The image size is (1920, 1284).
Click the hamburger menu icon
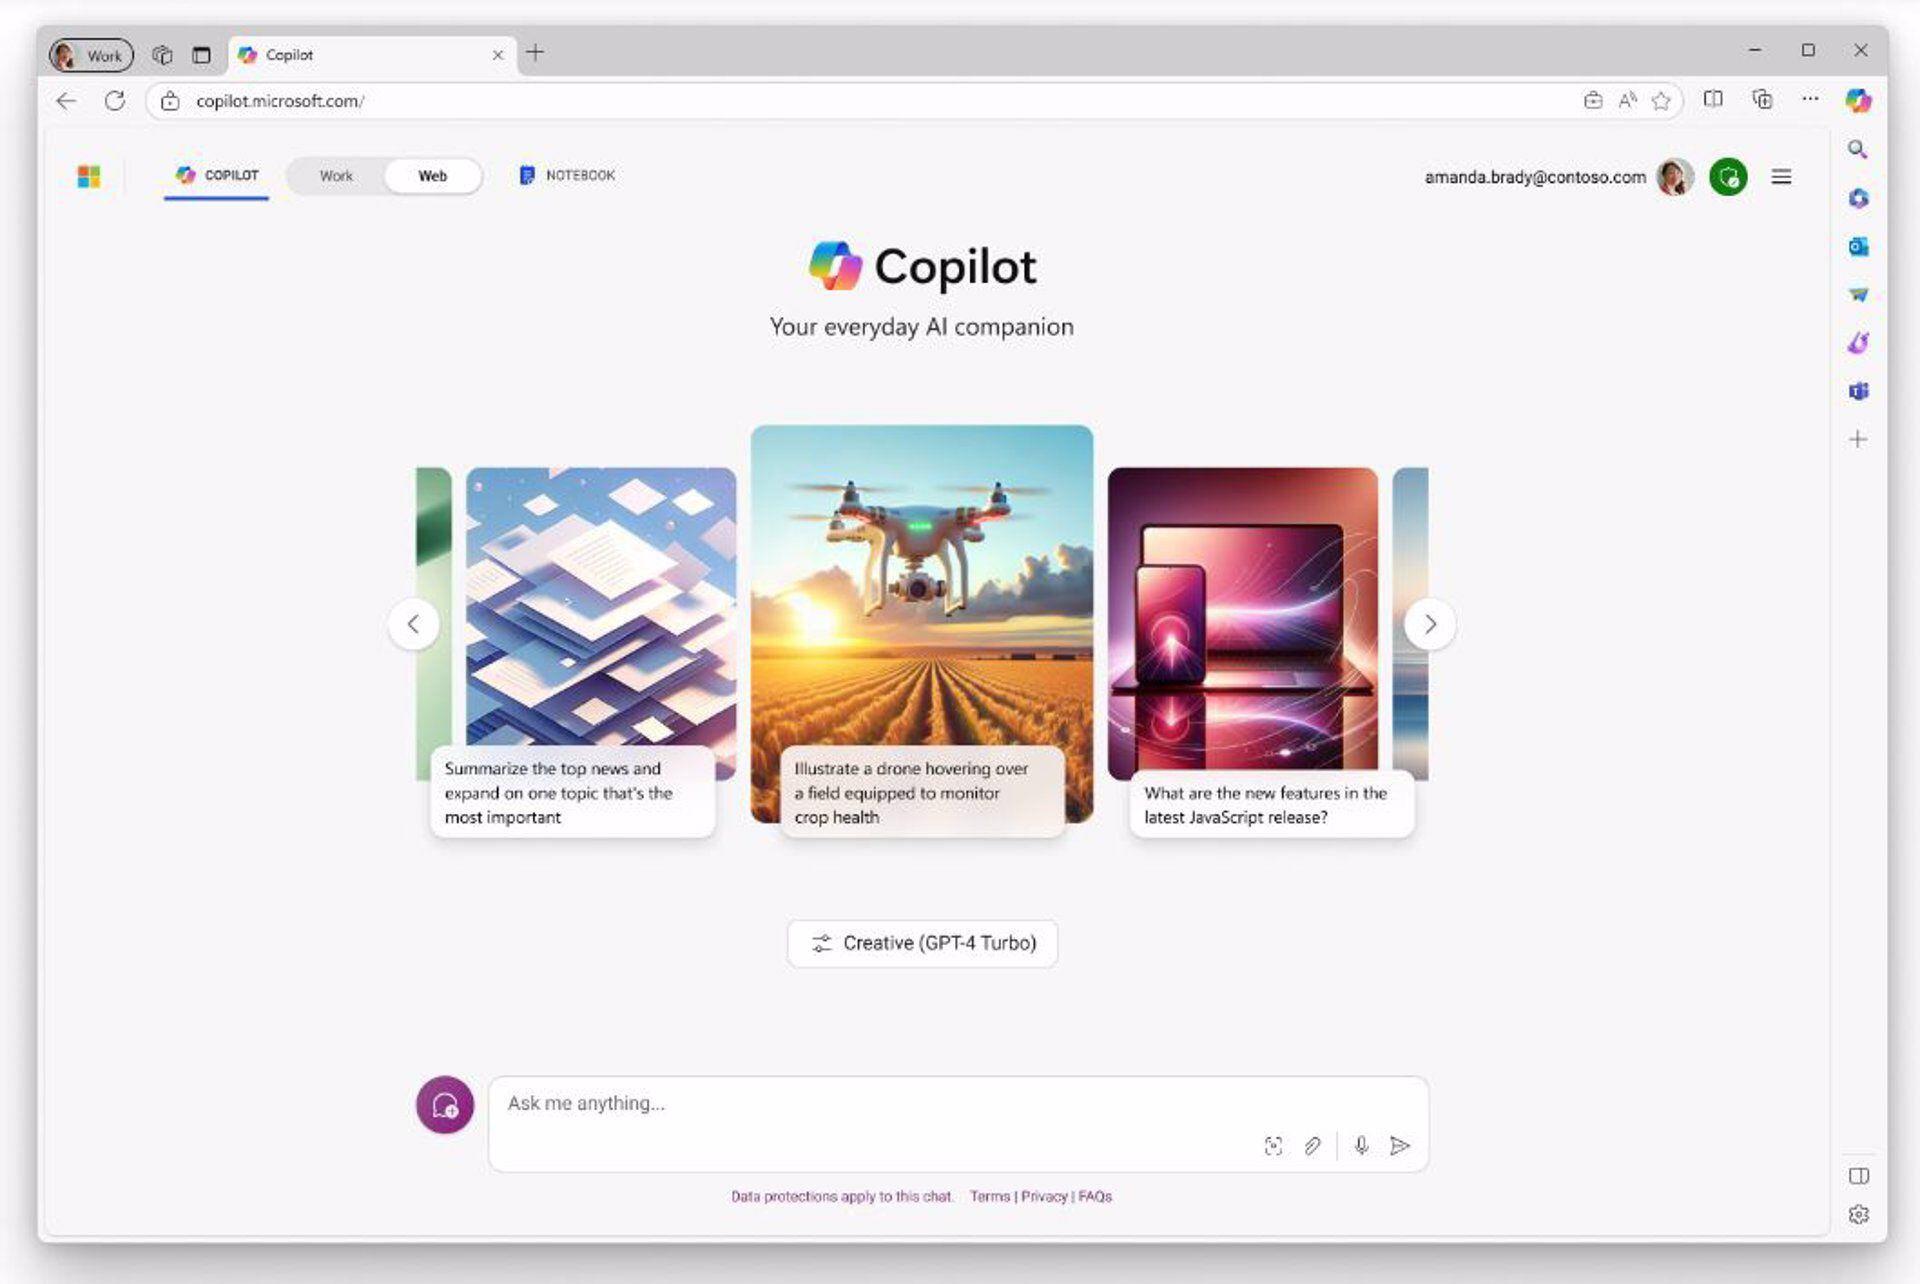click(1781, 175)
